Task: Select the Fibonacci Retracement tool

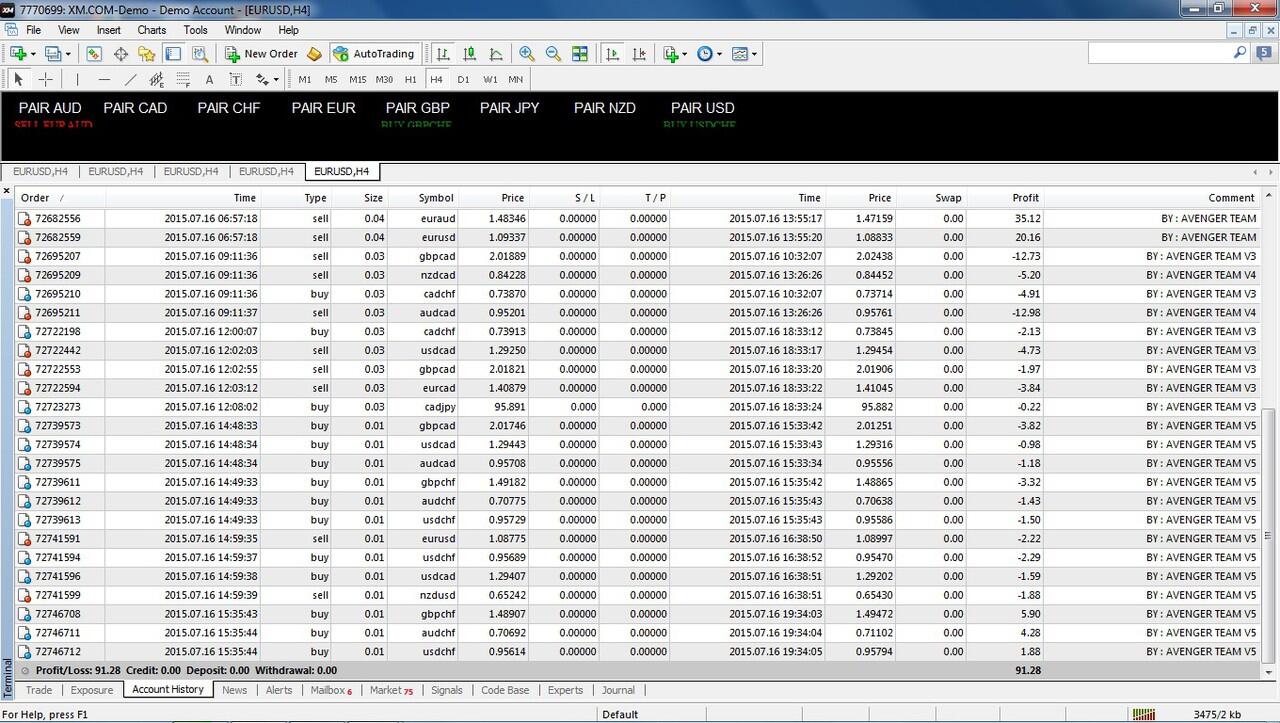Action: tap(182, 79)
